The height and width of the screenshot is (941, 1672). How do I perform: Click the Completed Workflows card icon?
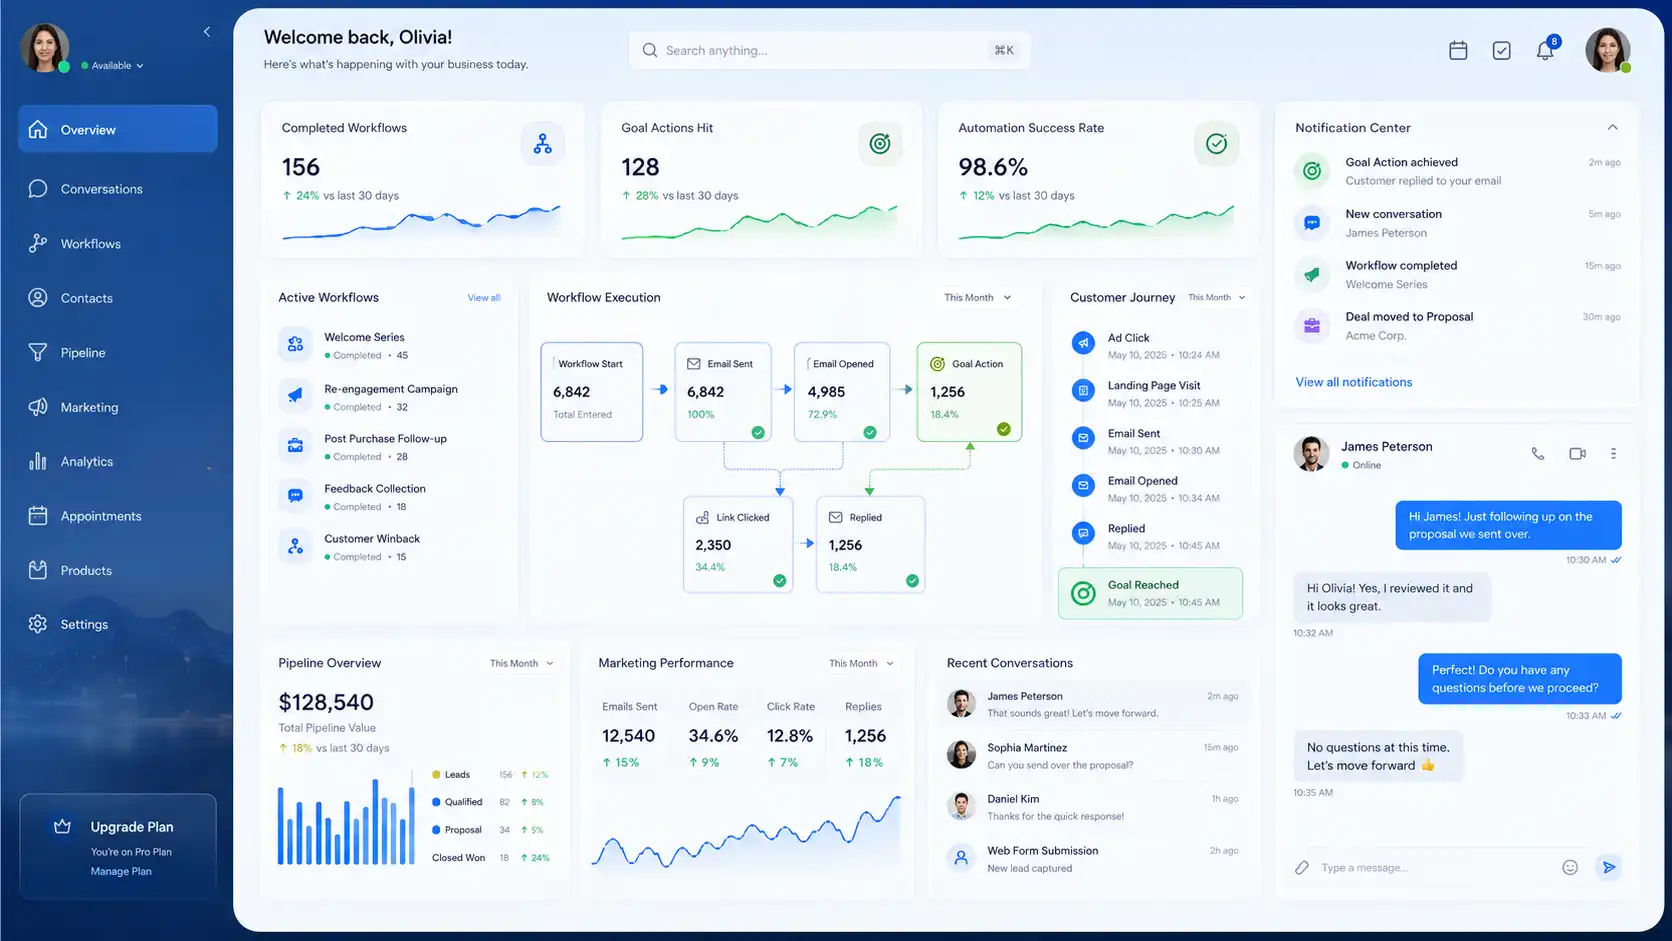[542, 144]
